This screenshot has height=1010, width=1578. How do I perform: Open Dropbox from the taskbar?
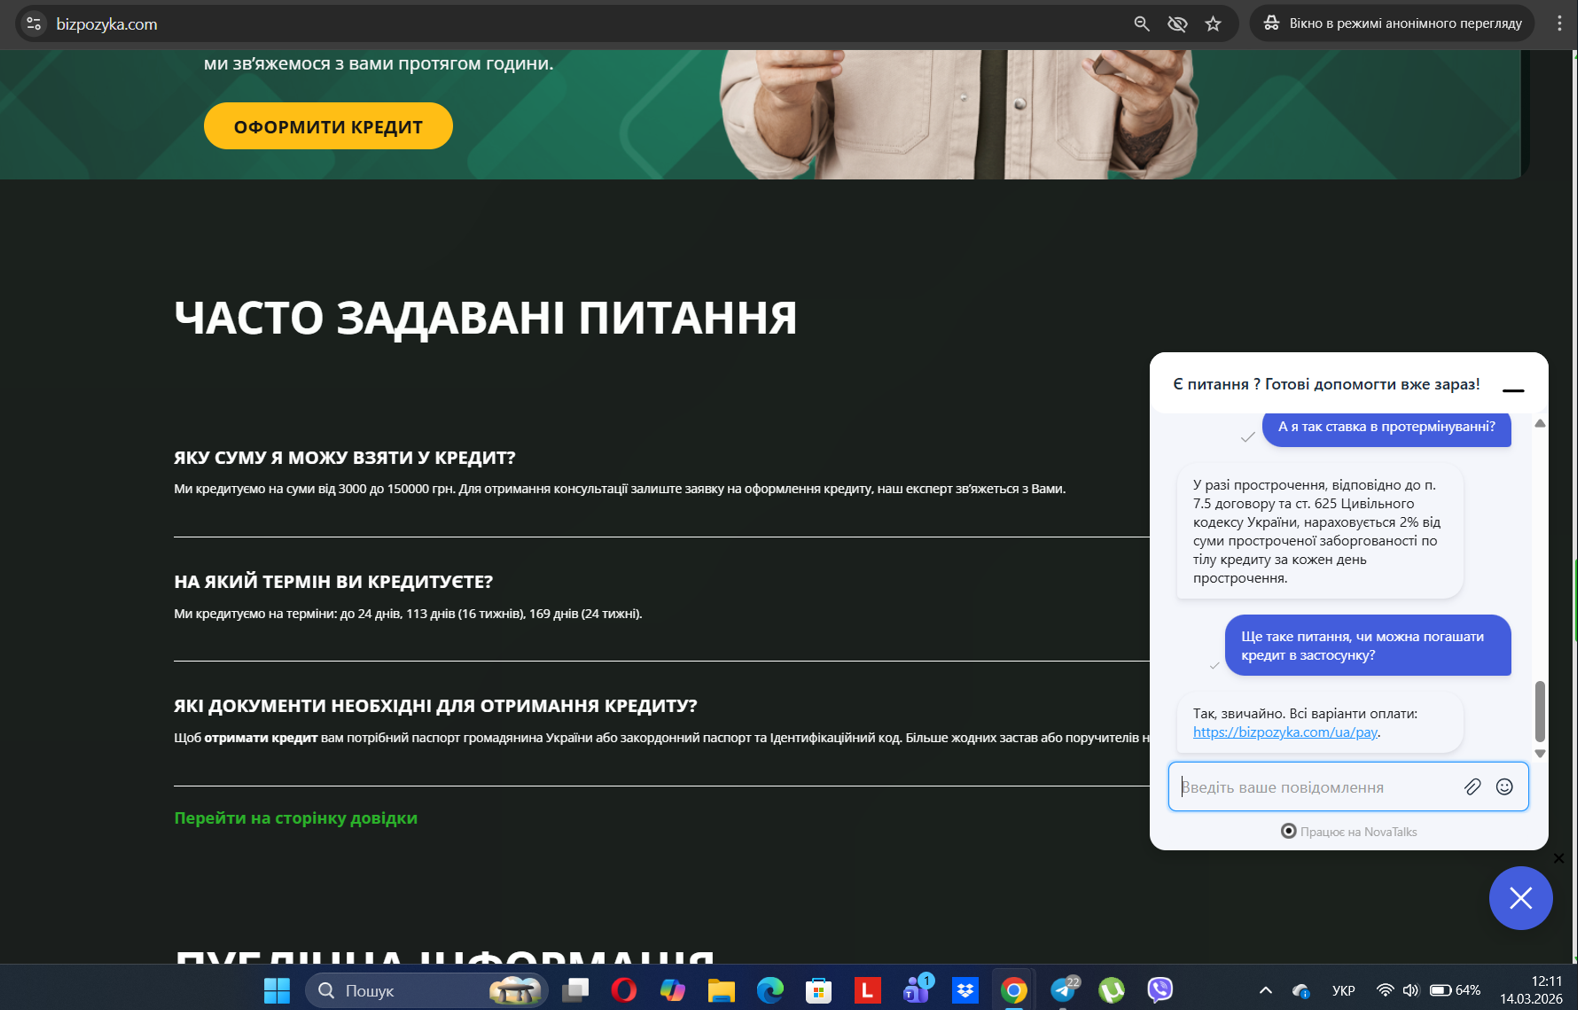[x=965, y=990]
